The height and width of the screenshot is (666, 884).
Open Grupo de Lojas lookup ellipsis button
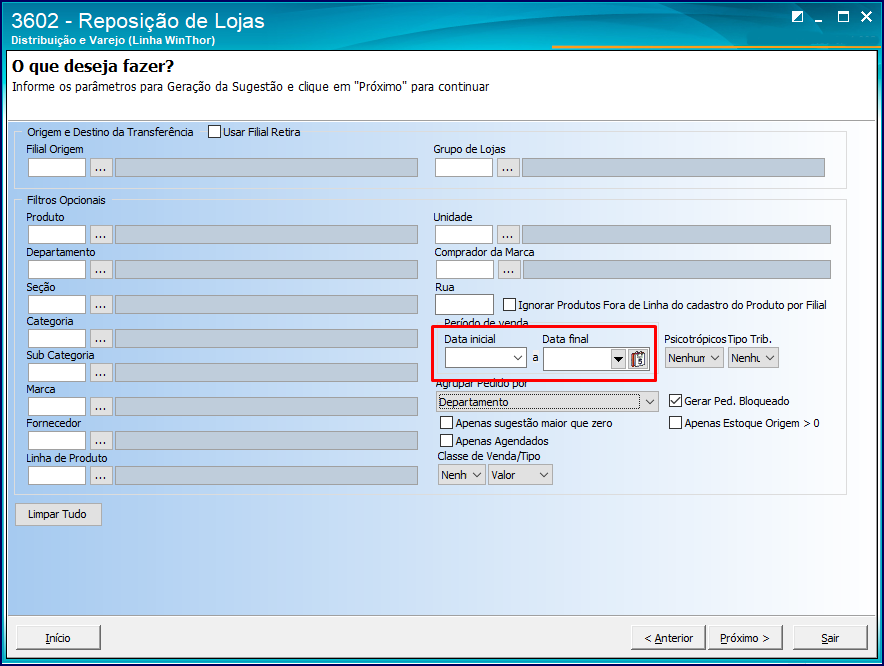[508, 168]
